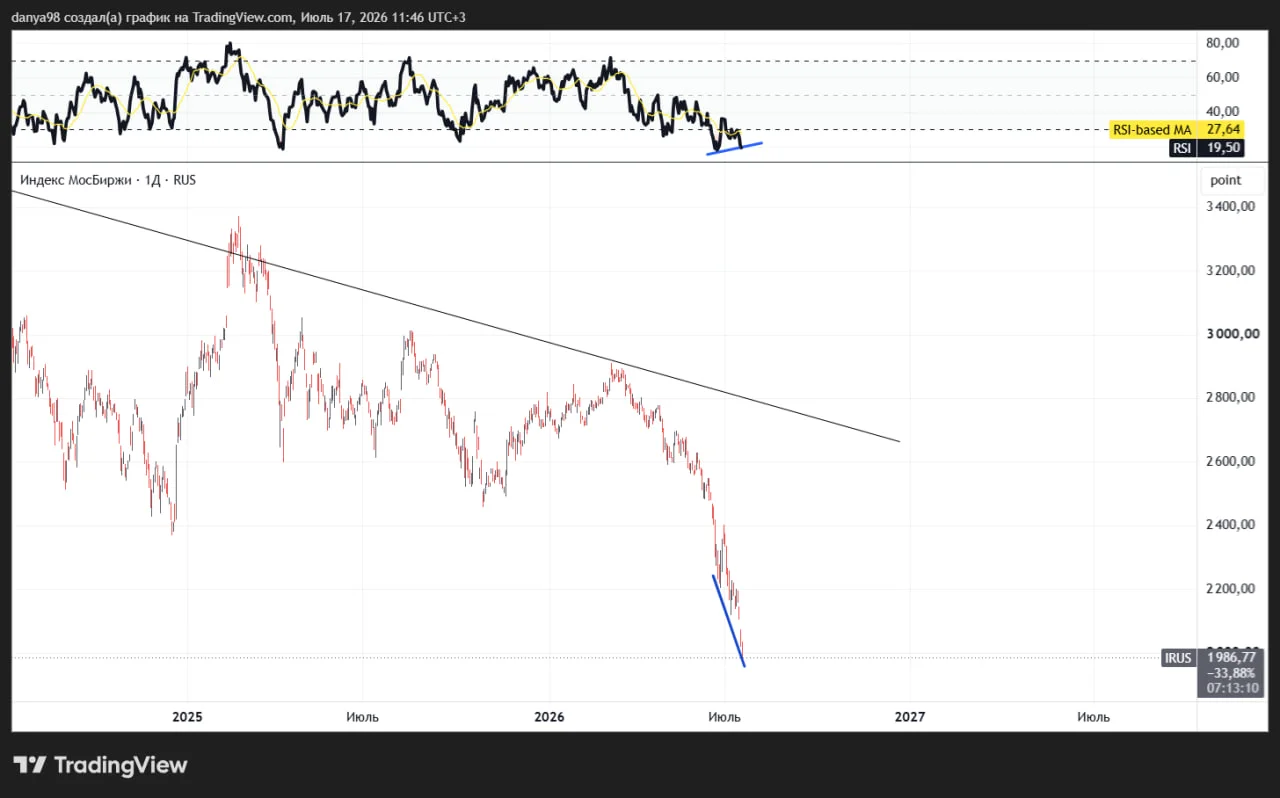The height and width of the screenshot is (798, 1280).
Task: Click the point unit label on price axis
Action: click(x=1225, y=180)
